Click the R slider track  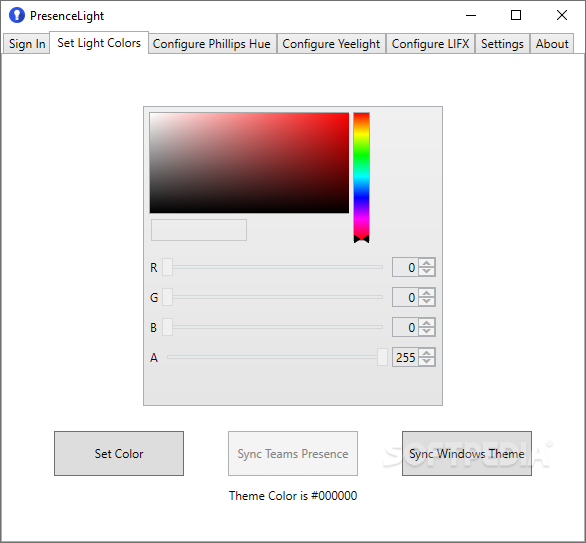tap(277, 267)
